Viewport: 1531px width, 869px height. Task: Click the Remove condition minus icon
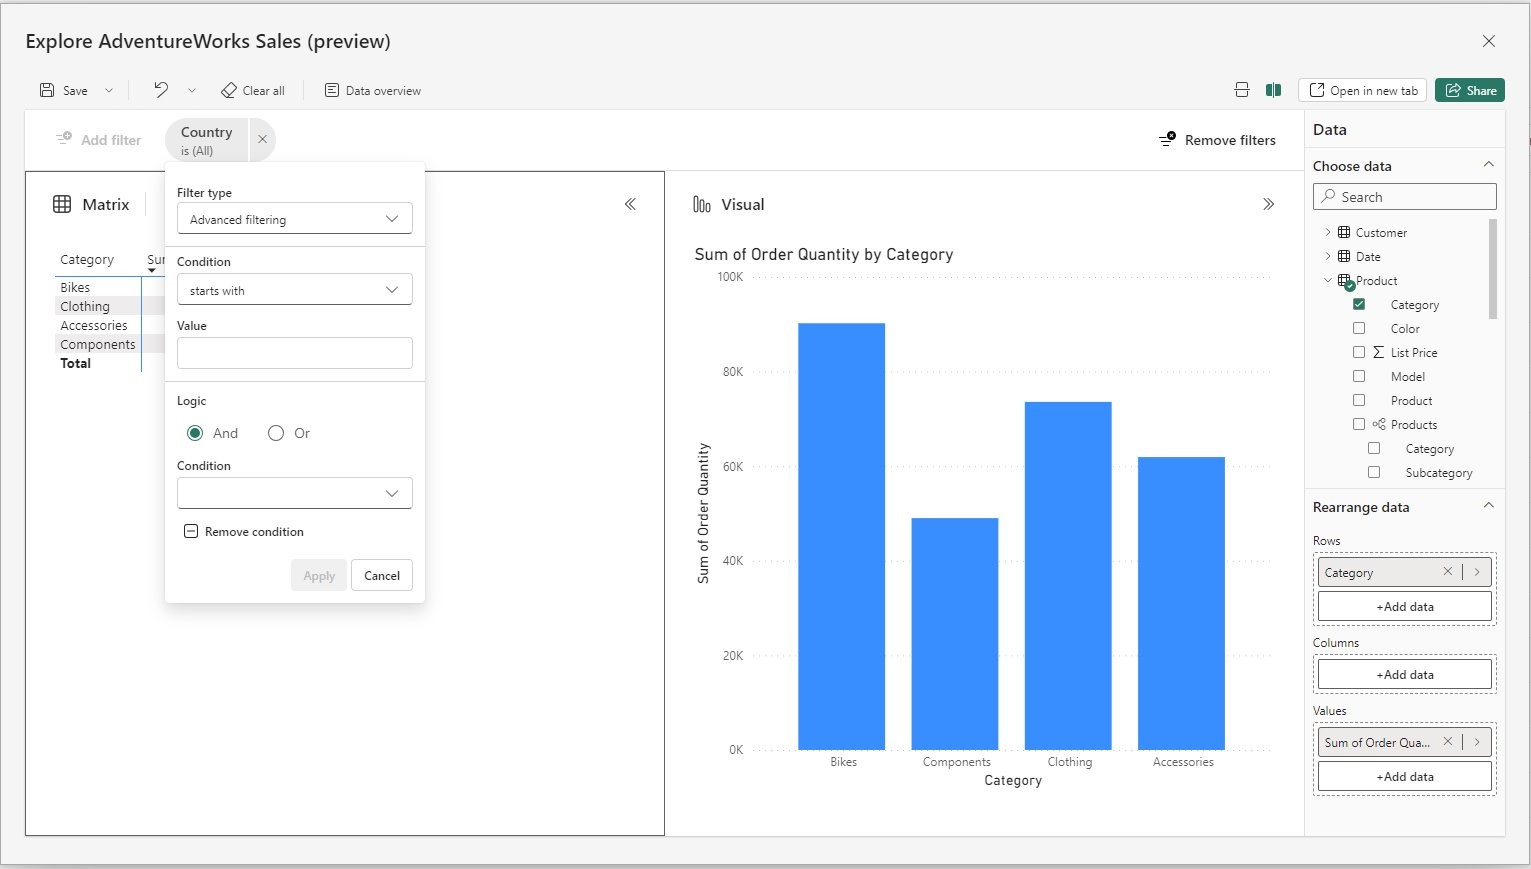tap(191, 531)
